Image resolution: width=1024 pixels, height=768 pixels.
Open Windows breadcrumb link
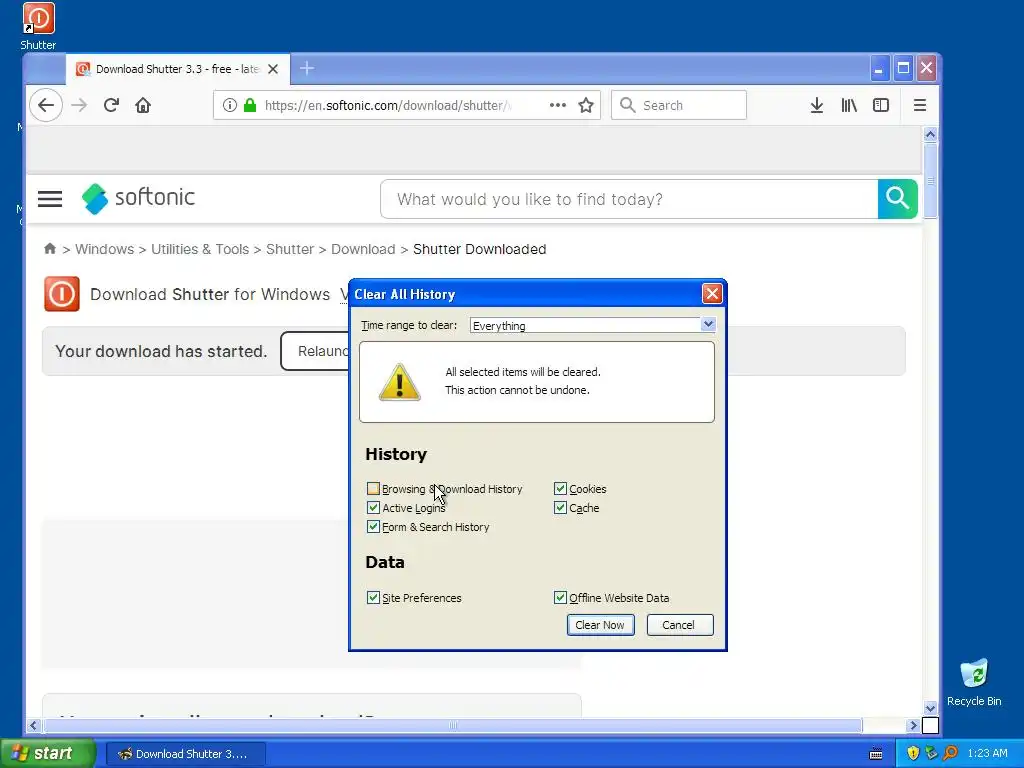click(104, 249)
